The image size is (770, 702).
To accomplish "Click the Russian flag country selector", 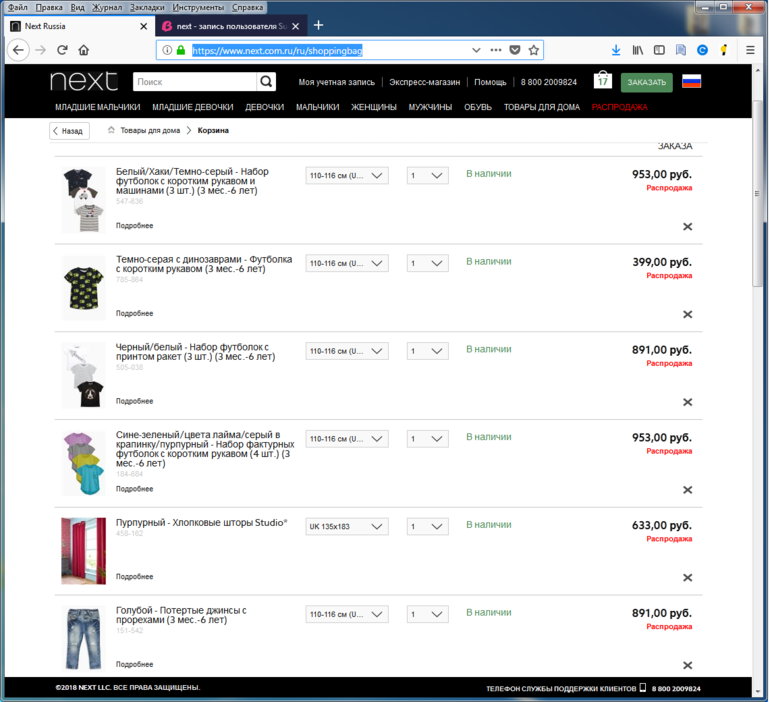I will (691, 82).
